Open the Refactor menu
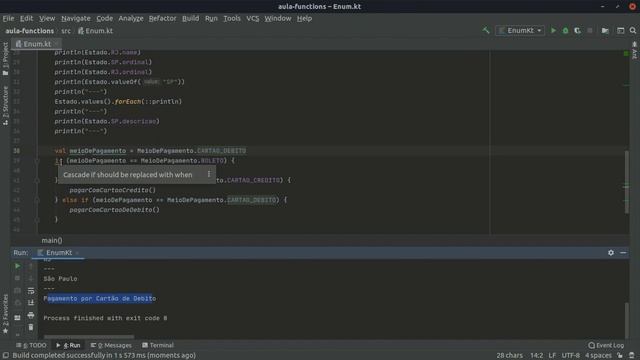Screen dimensions: 640x360 point(162,18)
